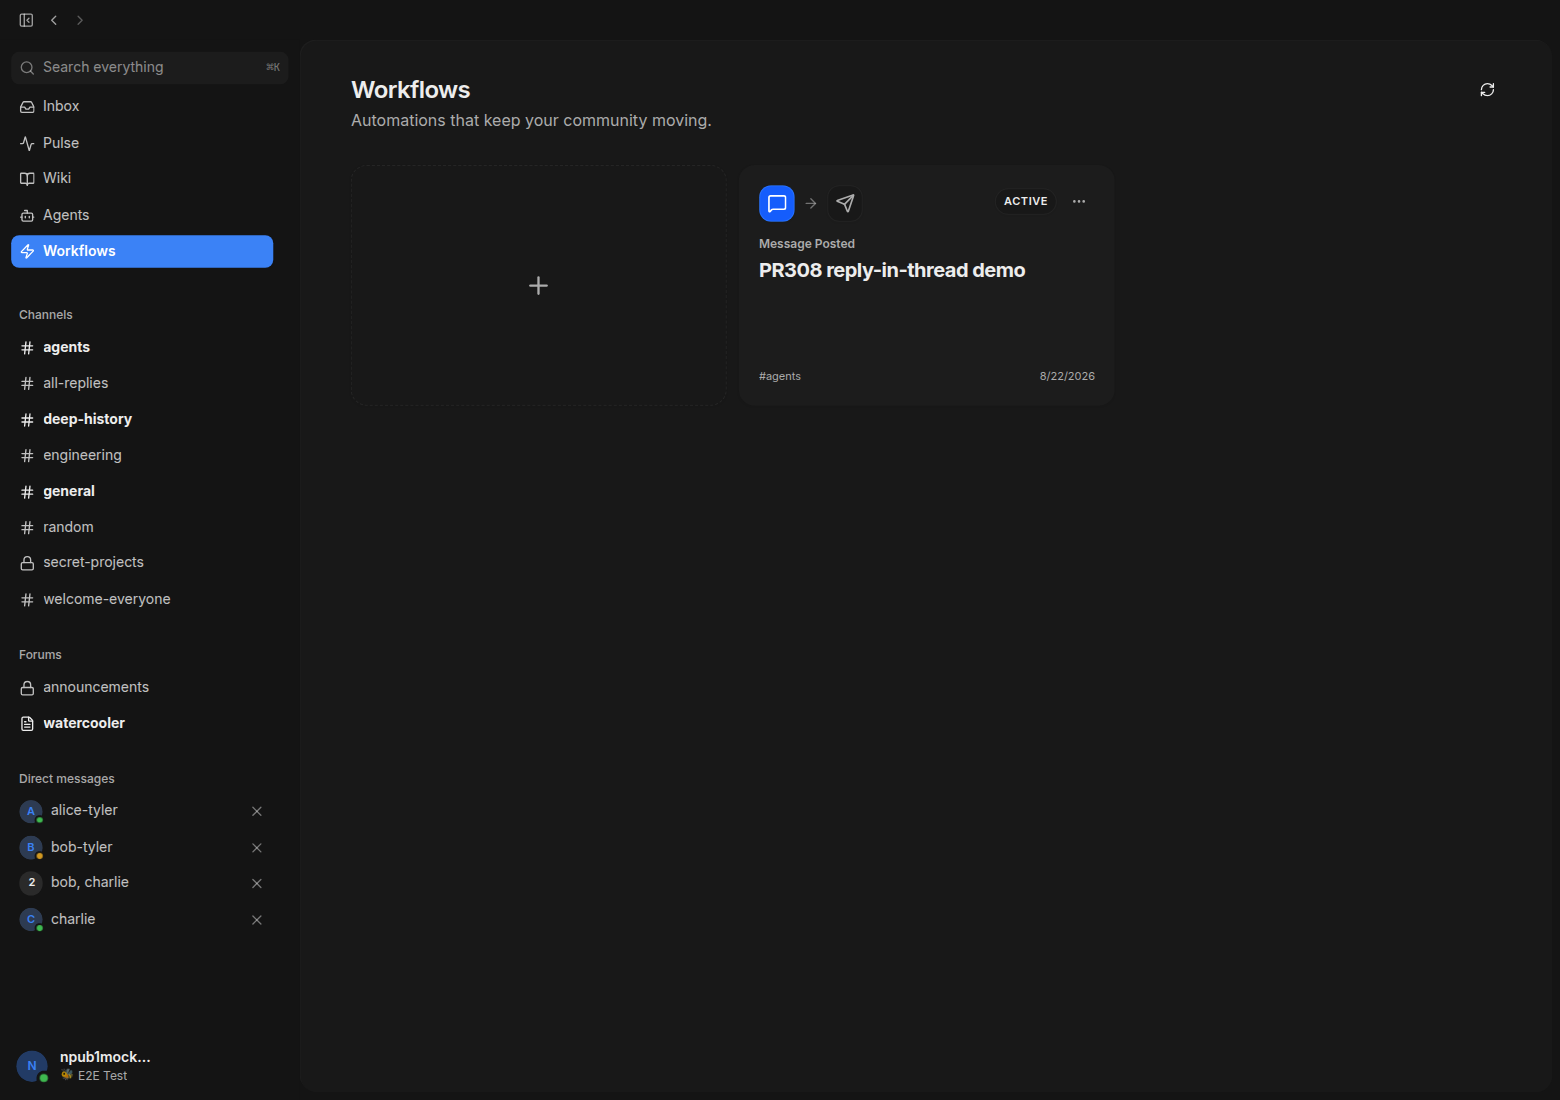Open the Inbox

coord(142,106)
